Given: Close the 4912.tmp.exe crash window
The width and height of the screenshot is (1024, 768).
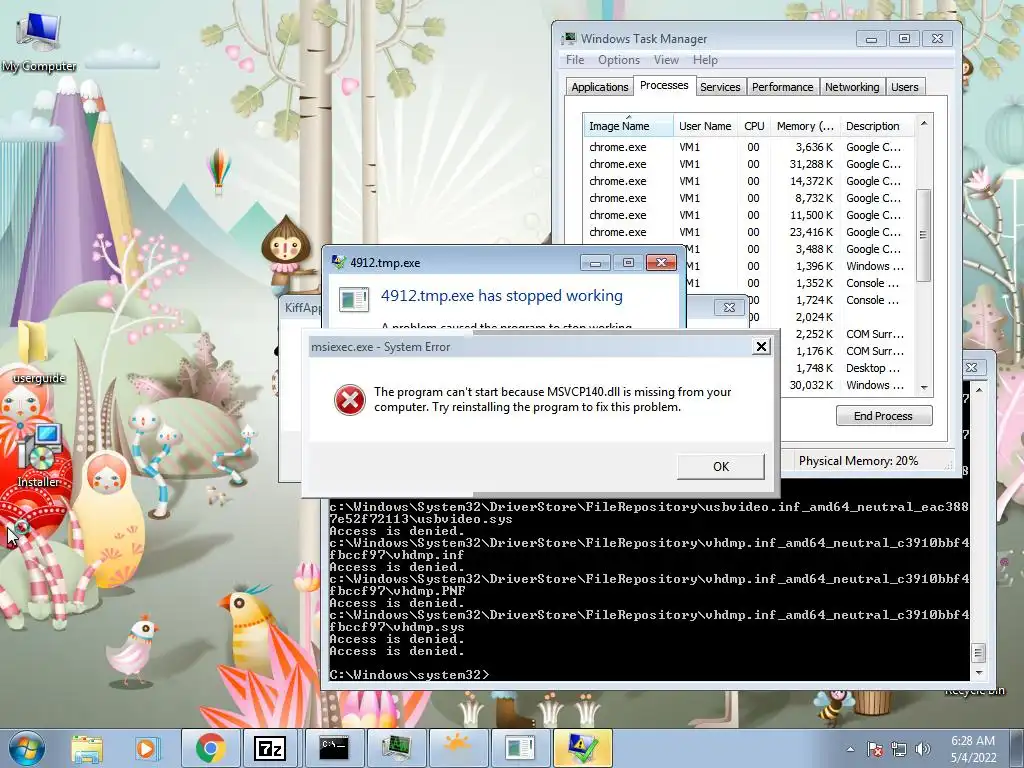Looking at the screenshot, I should [661, 263].
